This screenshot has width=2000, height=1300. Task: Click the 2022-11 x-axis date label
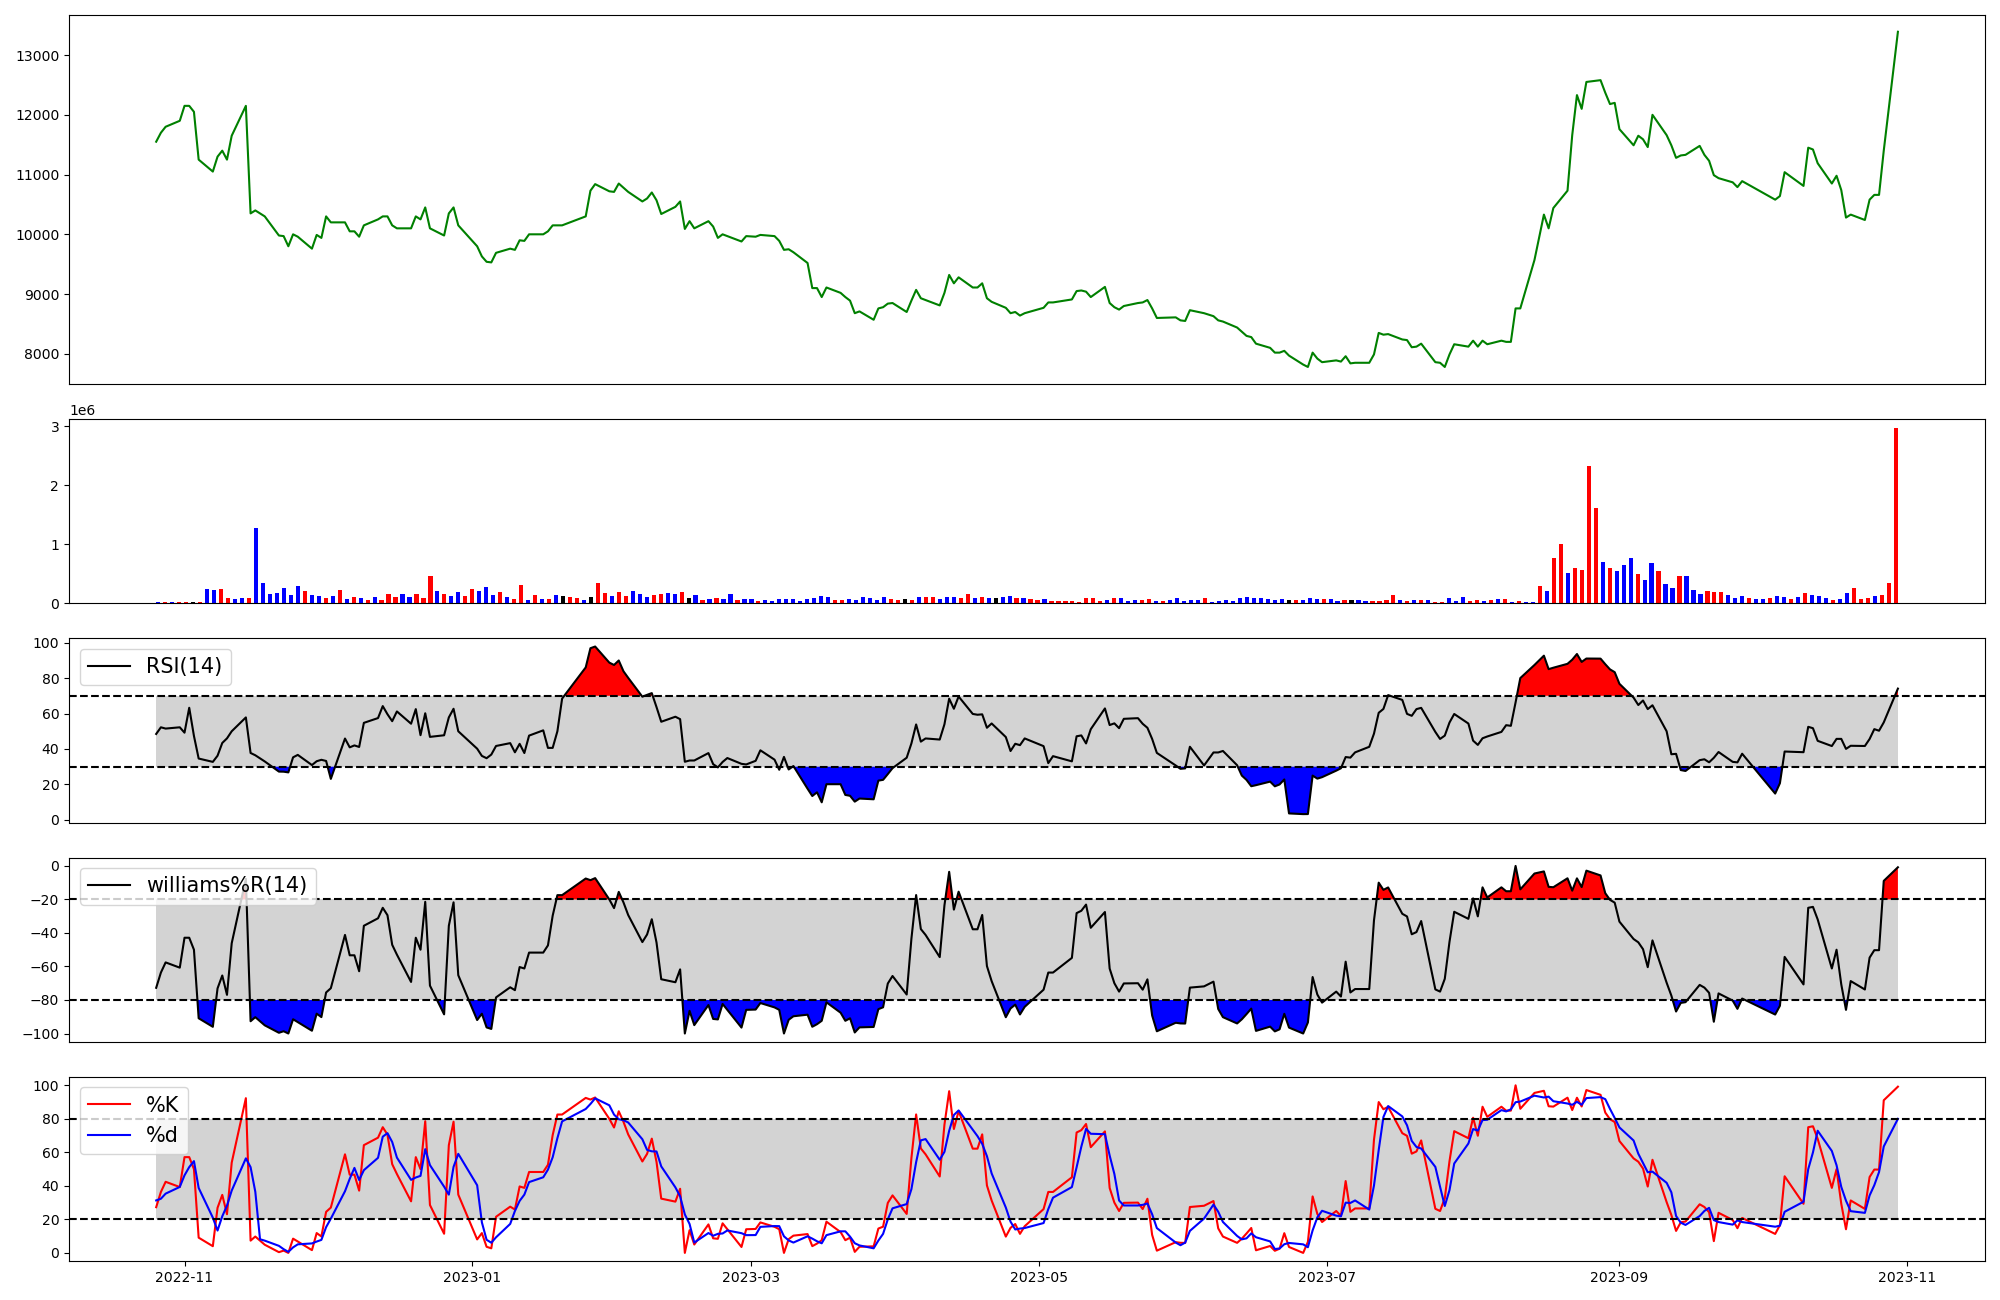(185, 1277)
